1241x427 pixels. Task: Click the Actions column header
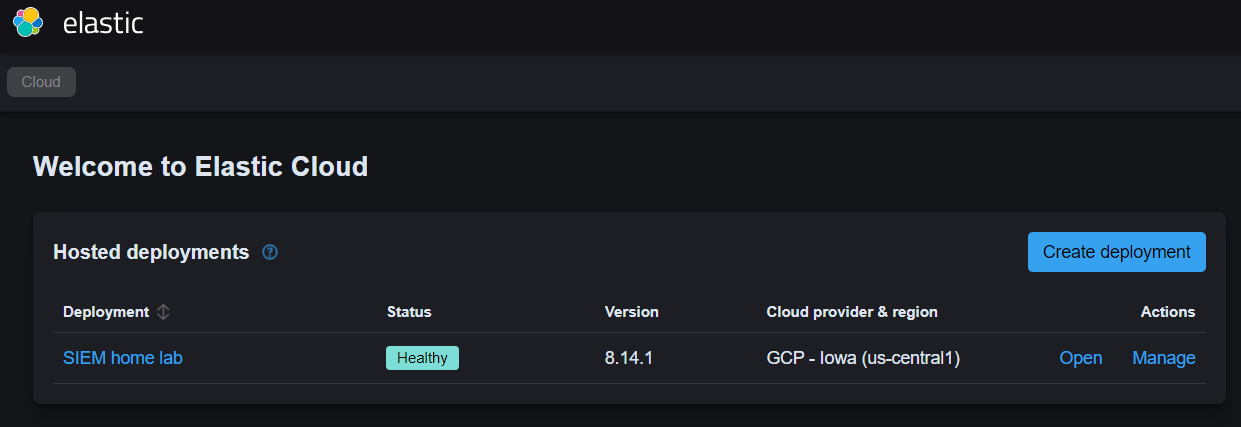coord(1168,312)
